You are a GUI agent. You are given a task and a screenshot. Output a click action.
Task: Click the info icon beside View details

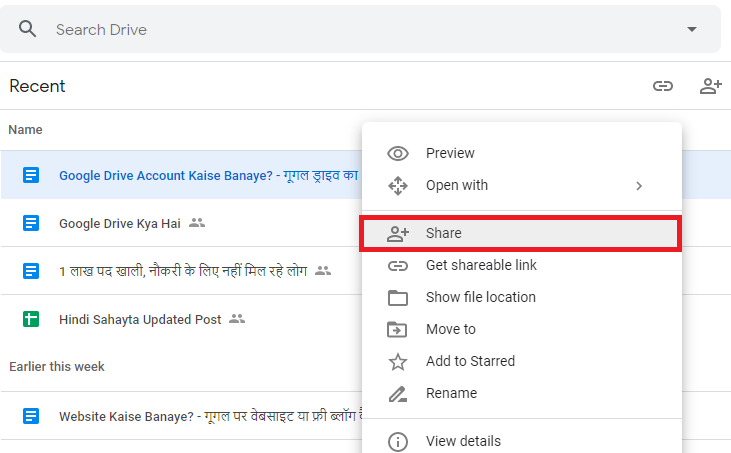(x=398, y=442)
